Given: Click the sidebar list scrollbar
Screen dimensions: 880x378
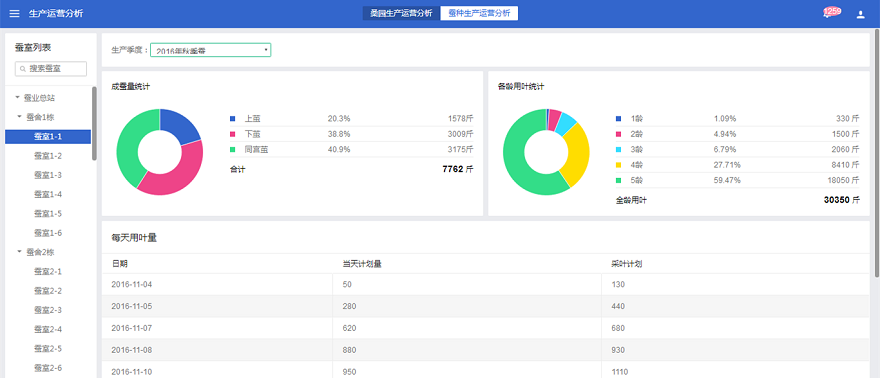Looking at the screenshot, I should (94, 123).
